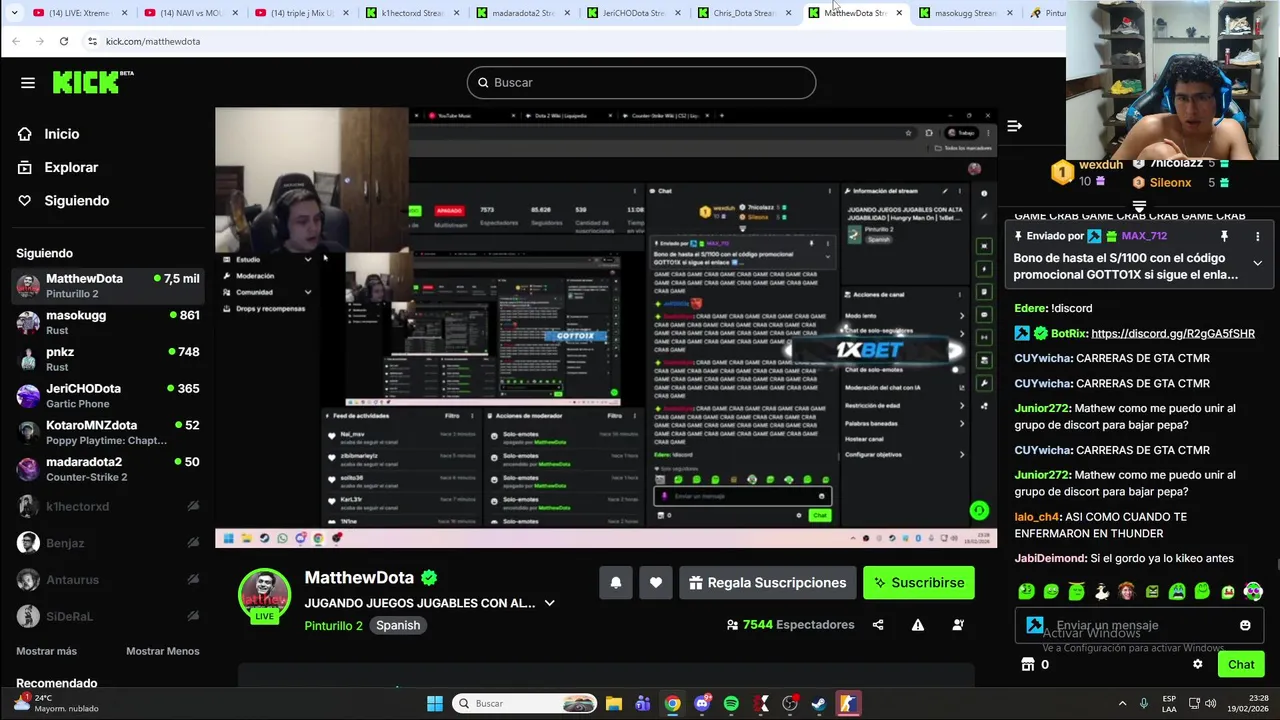The image size is (1280, 720).
Task: Report stream via warning icon
Action: pos(918,625)
